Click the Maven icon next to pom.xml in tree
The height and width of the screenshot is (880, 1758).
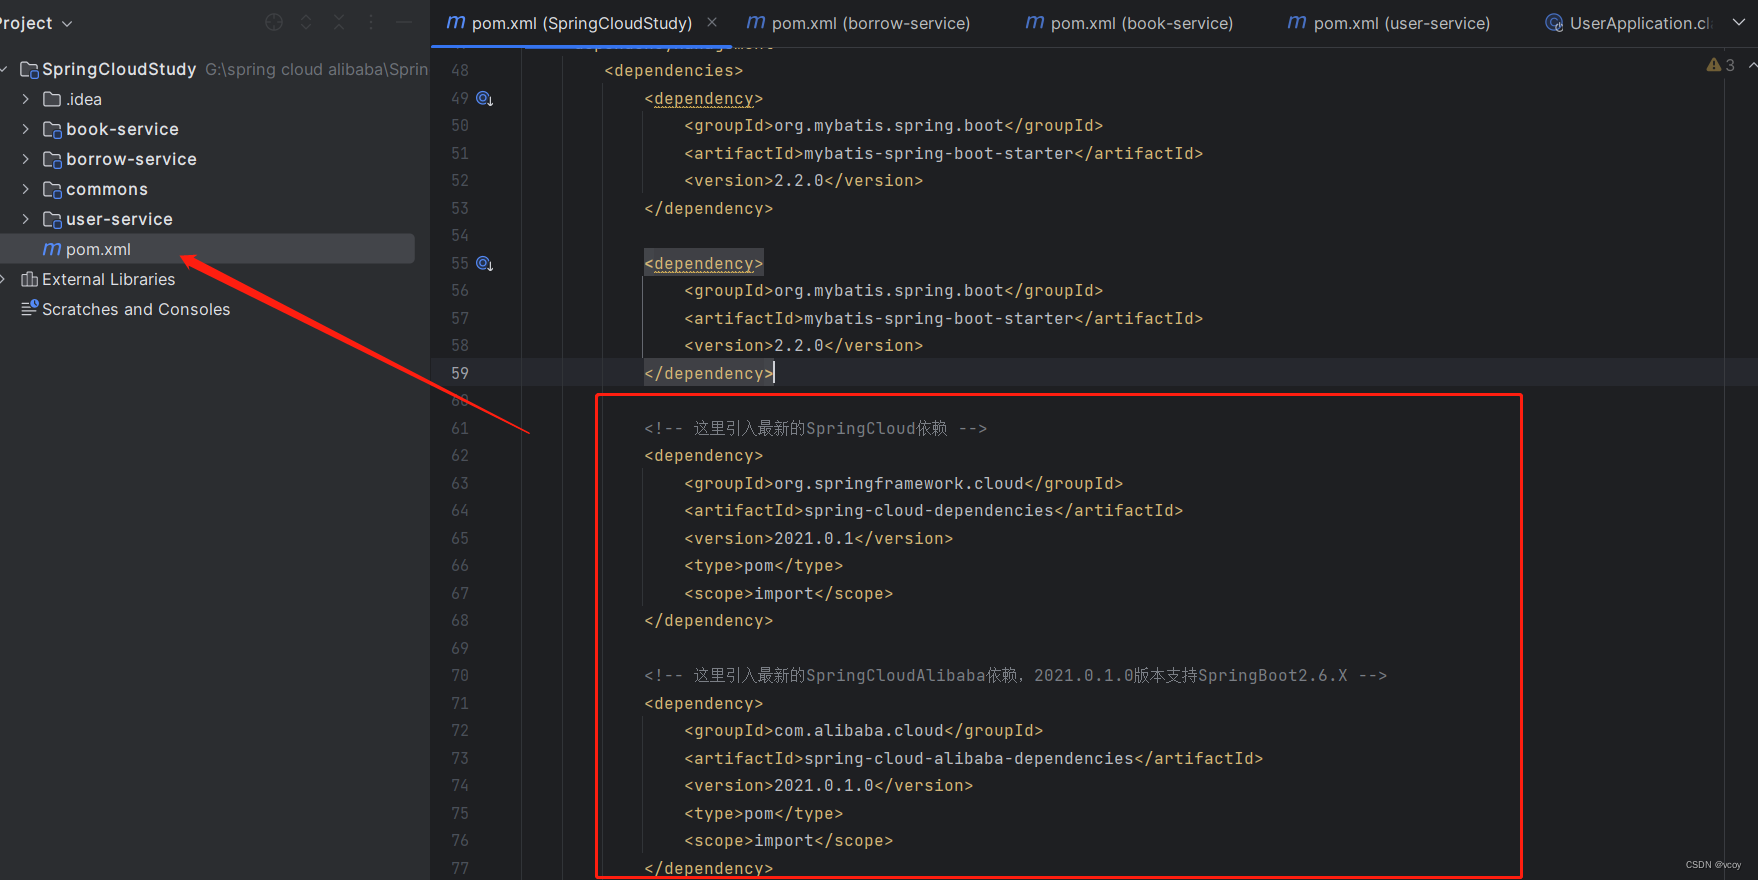52,249
